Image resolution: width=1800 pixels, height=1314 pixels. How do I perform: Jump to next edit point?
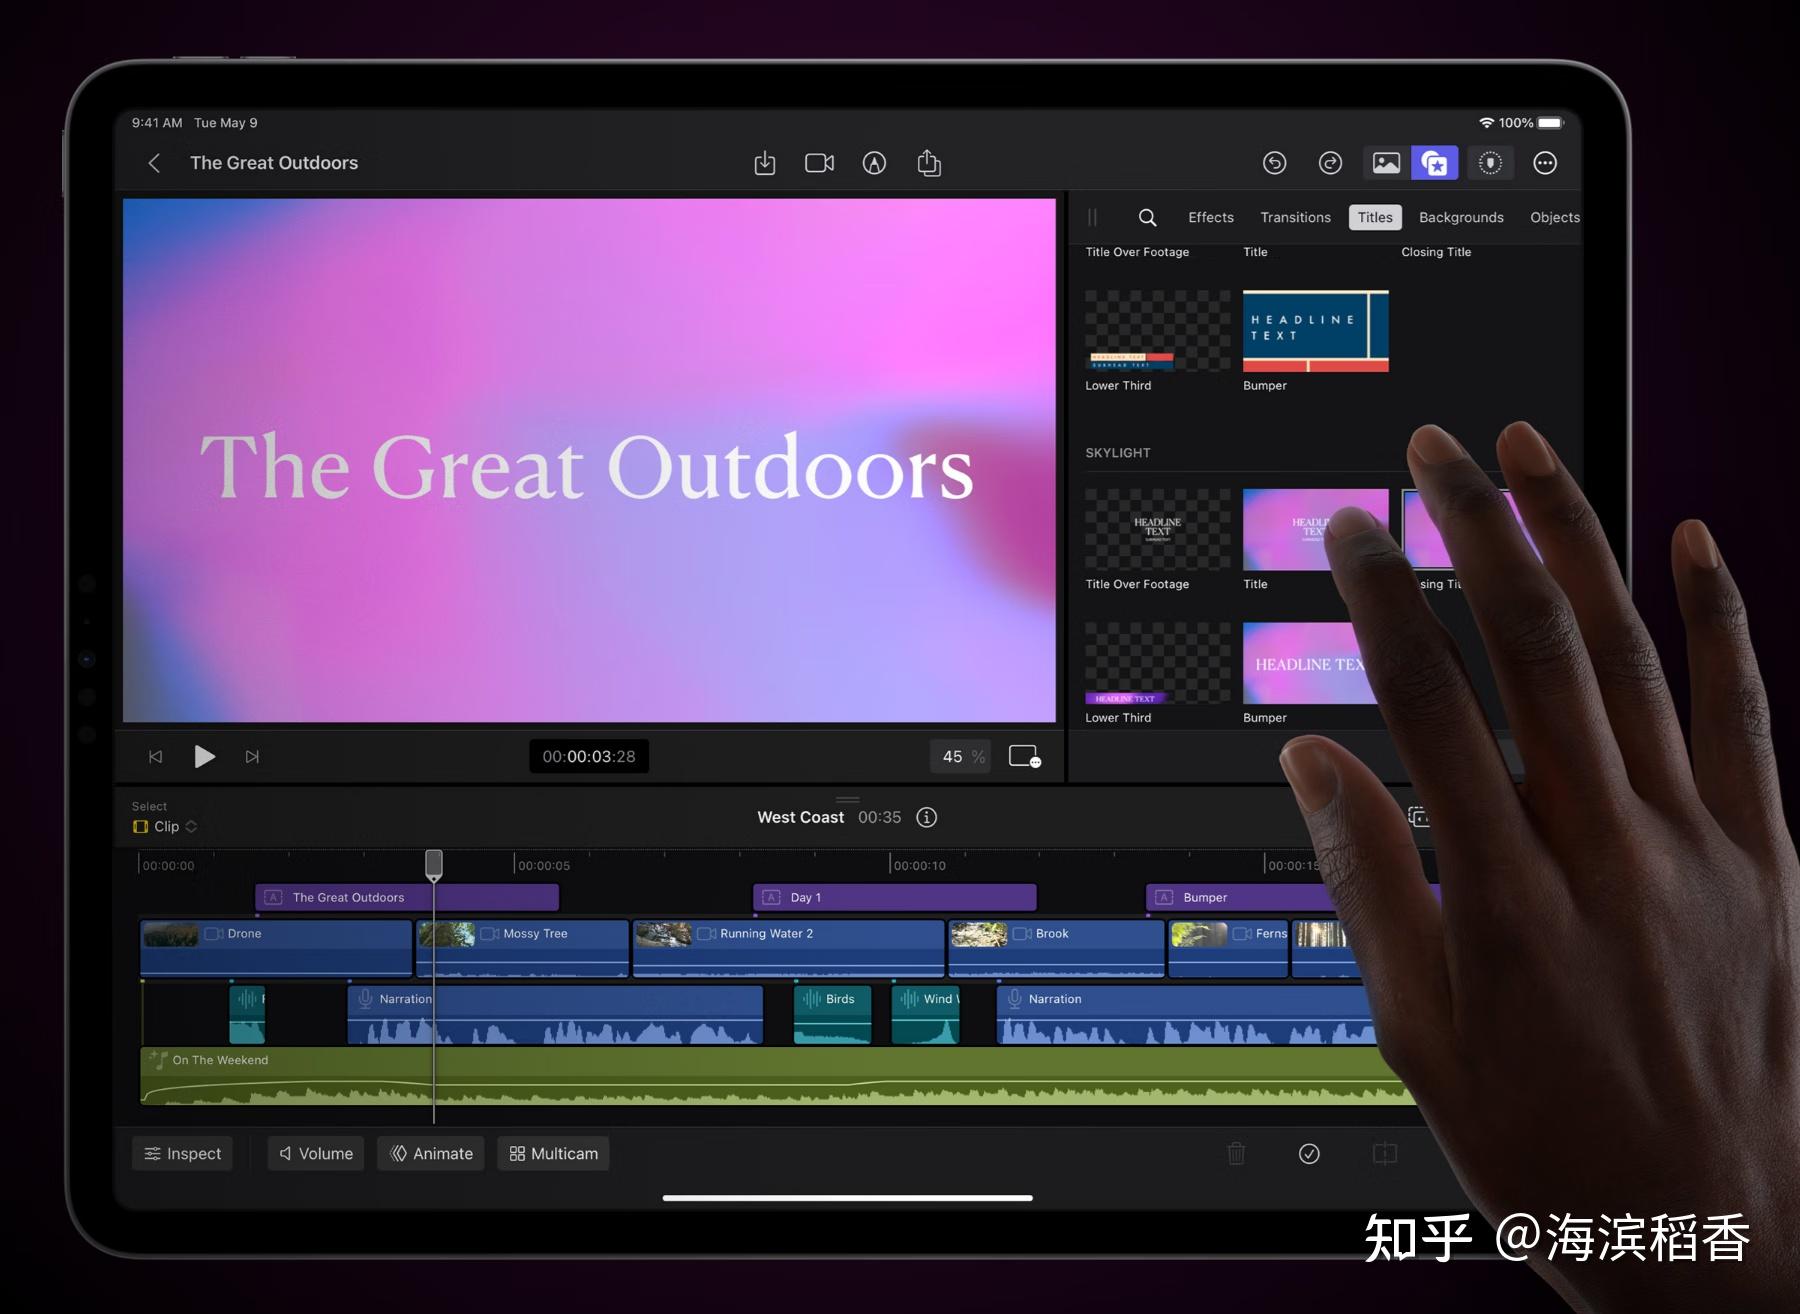[x=252, y=757]
